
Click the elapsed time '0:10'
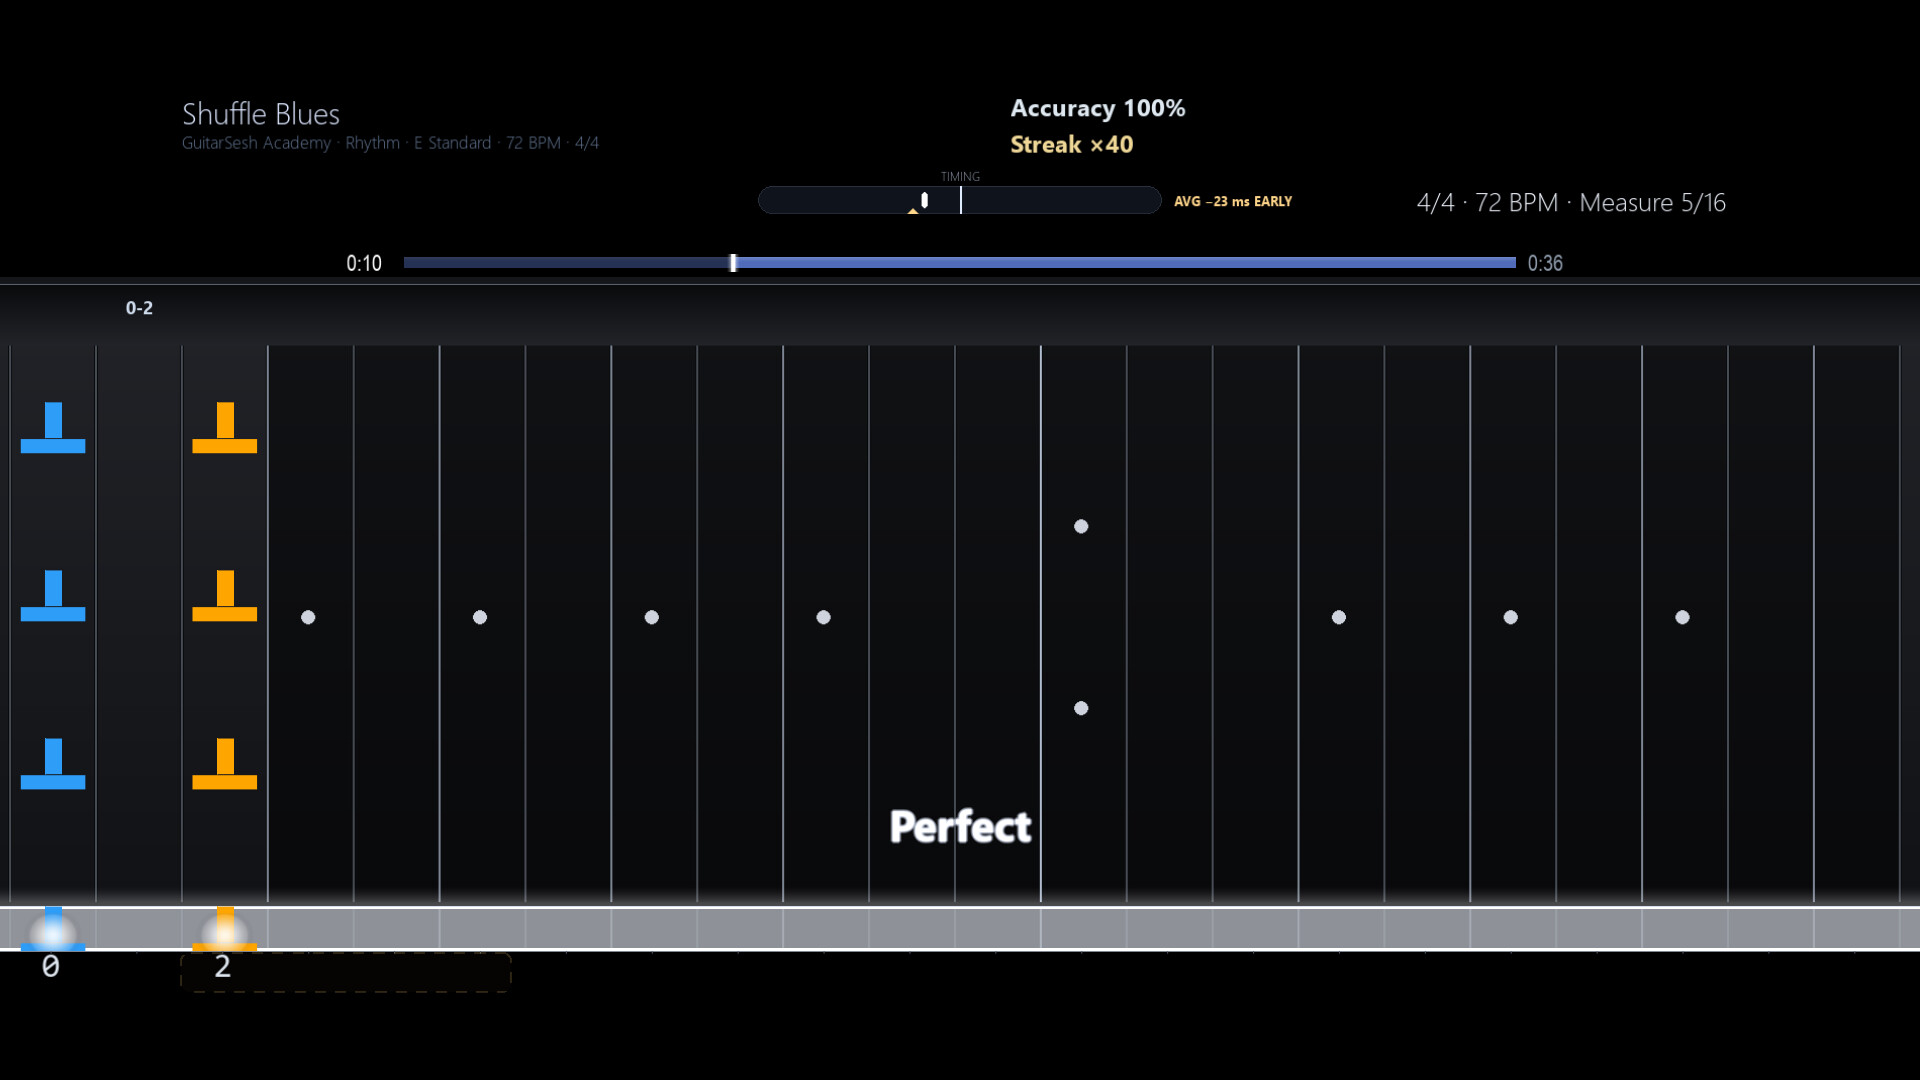pos(364,263)
